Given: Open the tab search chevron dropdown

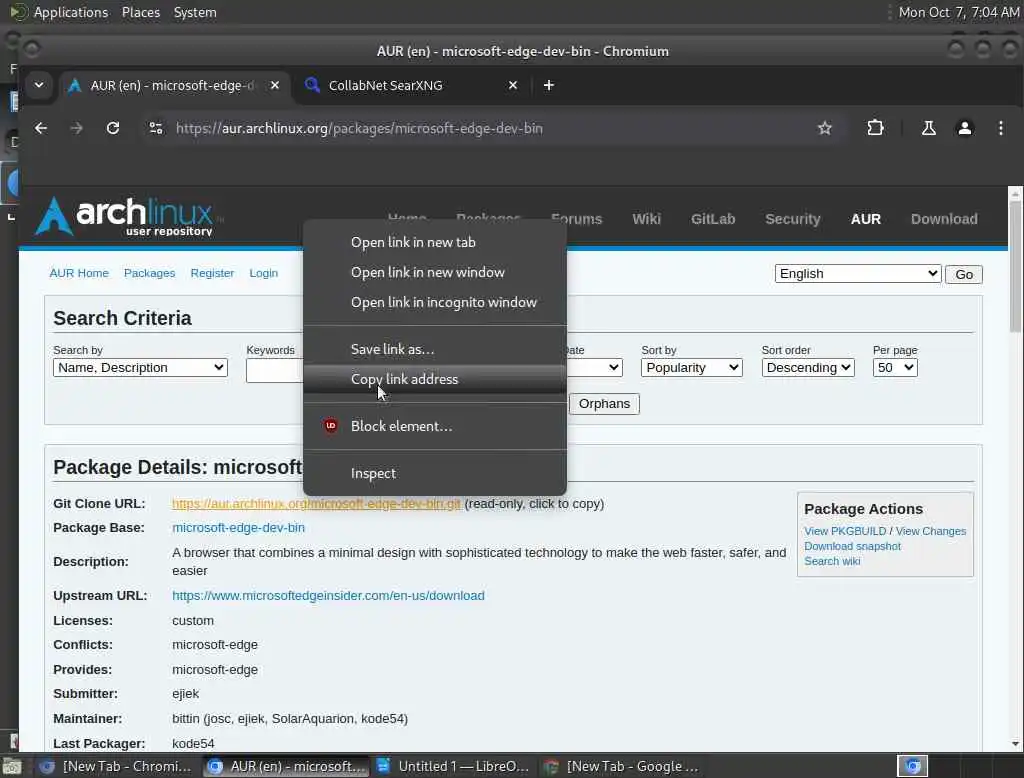Looking at the screenshot, I should (x=39, y=85).
